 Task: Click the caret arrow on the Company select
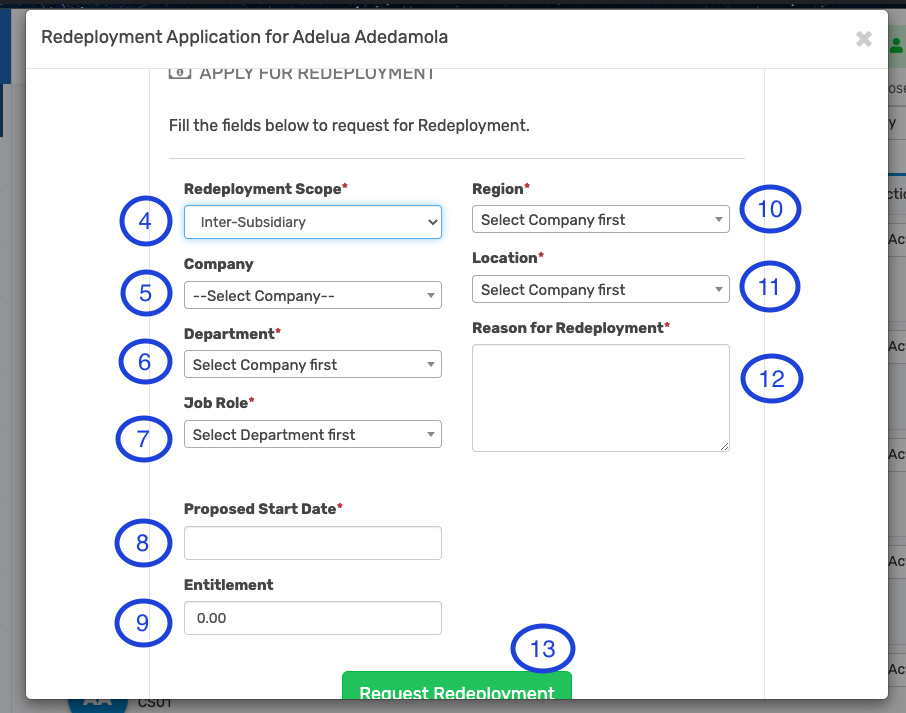[430, 295]
